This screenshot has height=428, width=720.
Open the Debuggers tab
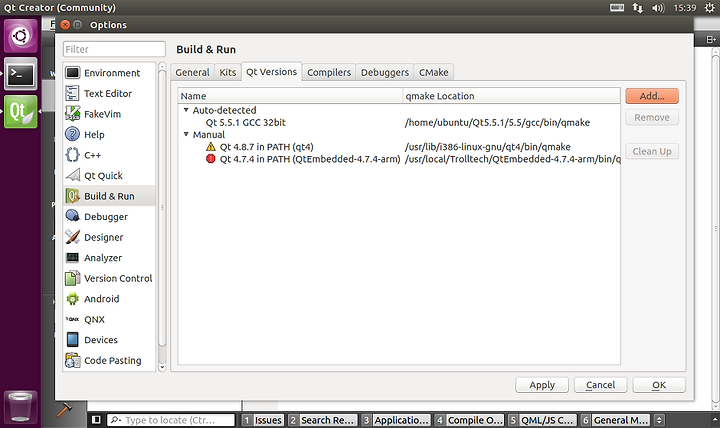[385, 72]
